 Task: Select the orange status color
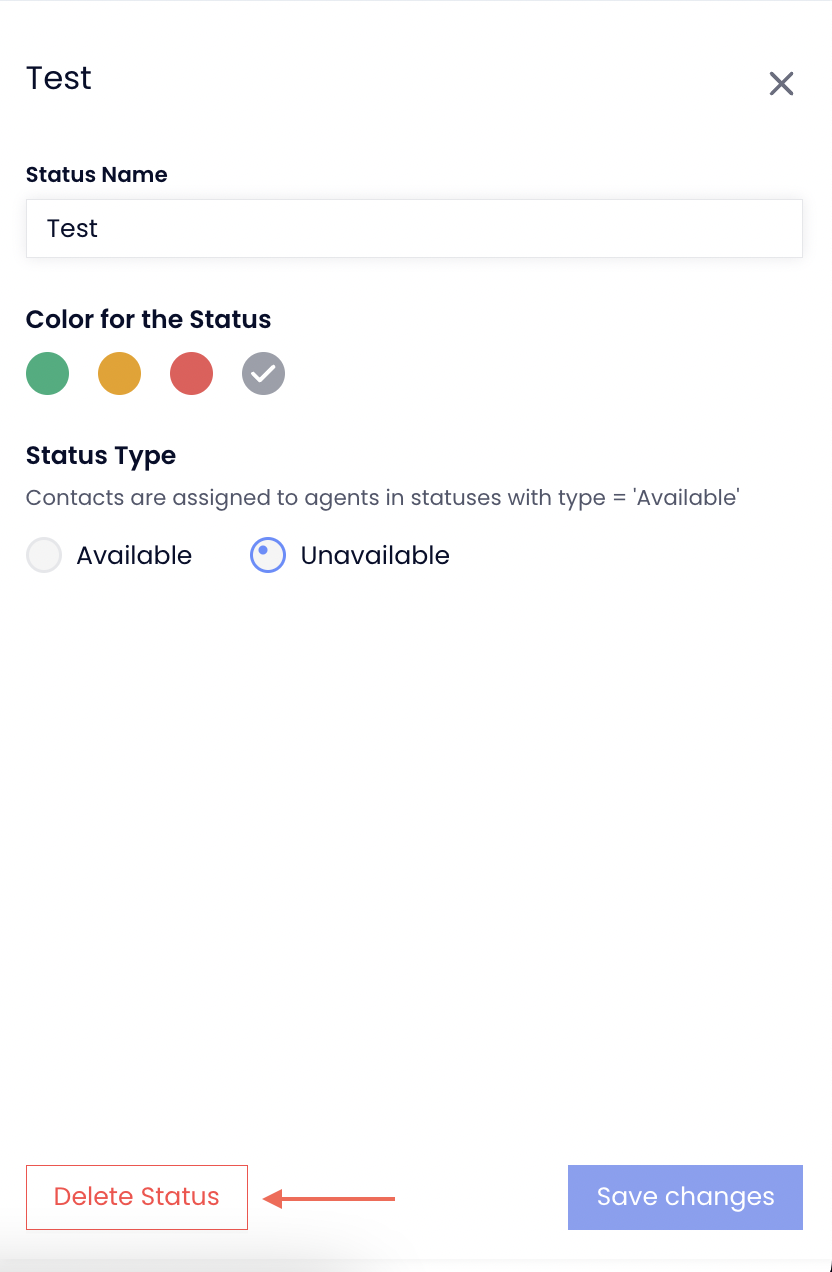click(120, 374)
